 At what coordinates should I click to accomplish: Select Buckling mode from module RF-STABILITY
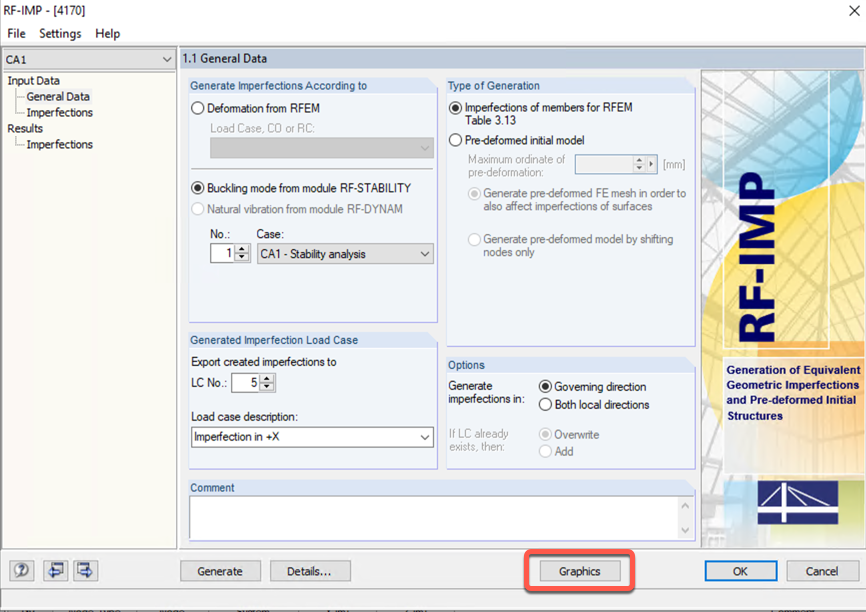pyautogui.click(x=198, y=188)
